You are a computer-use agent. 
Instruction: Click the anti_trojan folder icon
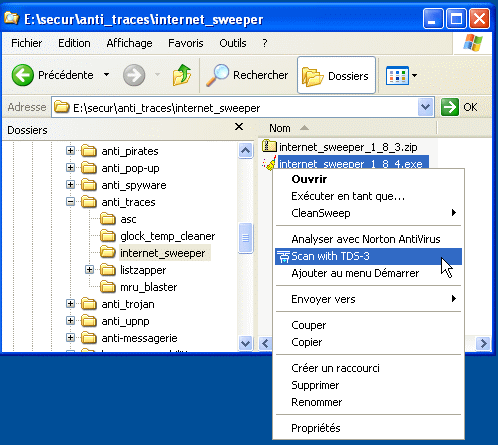click(x=89, y=304)
